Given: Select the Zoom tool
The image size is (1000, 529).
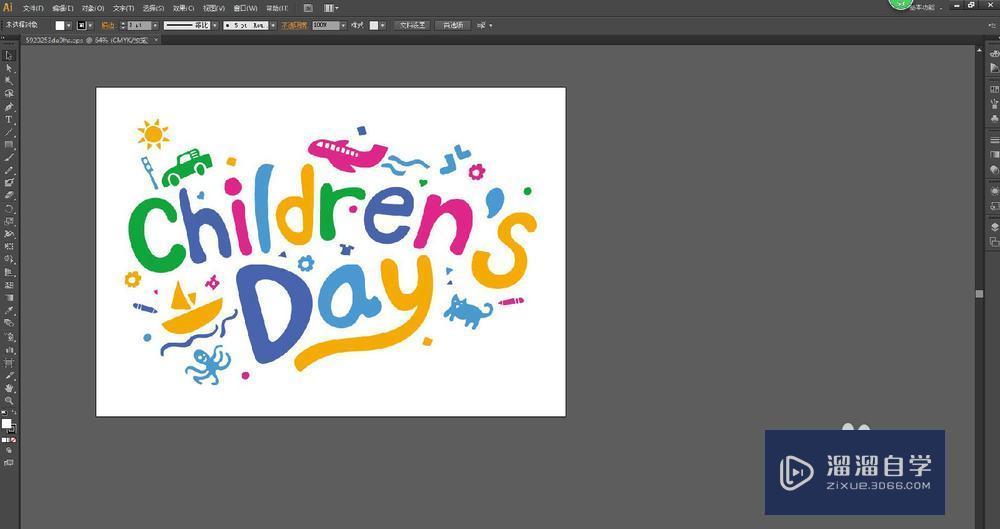Looking at the screenshot, I should 9,401.
